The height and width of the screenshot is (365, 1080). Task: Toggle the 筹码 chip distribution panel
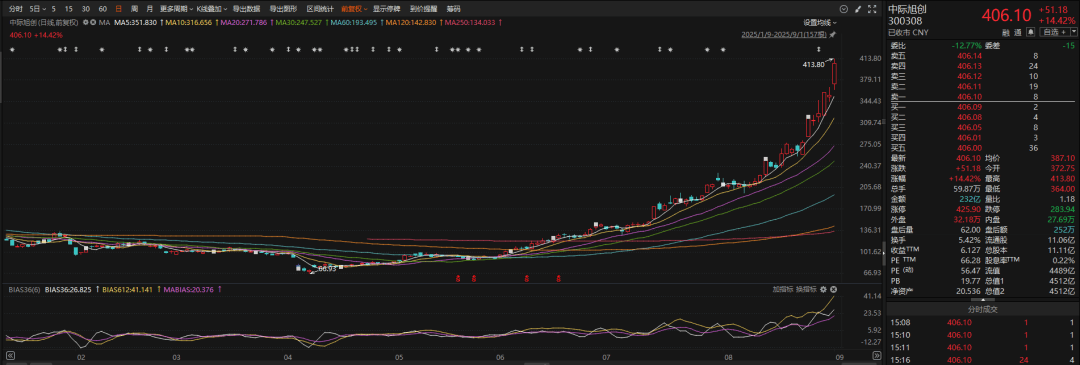click(x=453, y=9)
